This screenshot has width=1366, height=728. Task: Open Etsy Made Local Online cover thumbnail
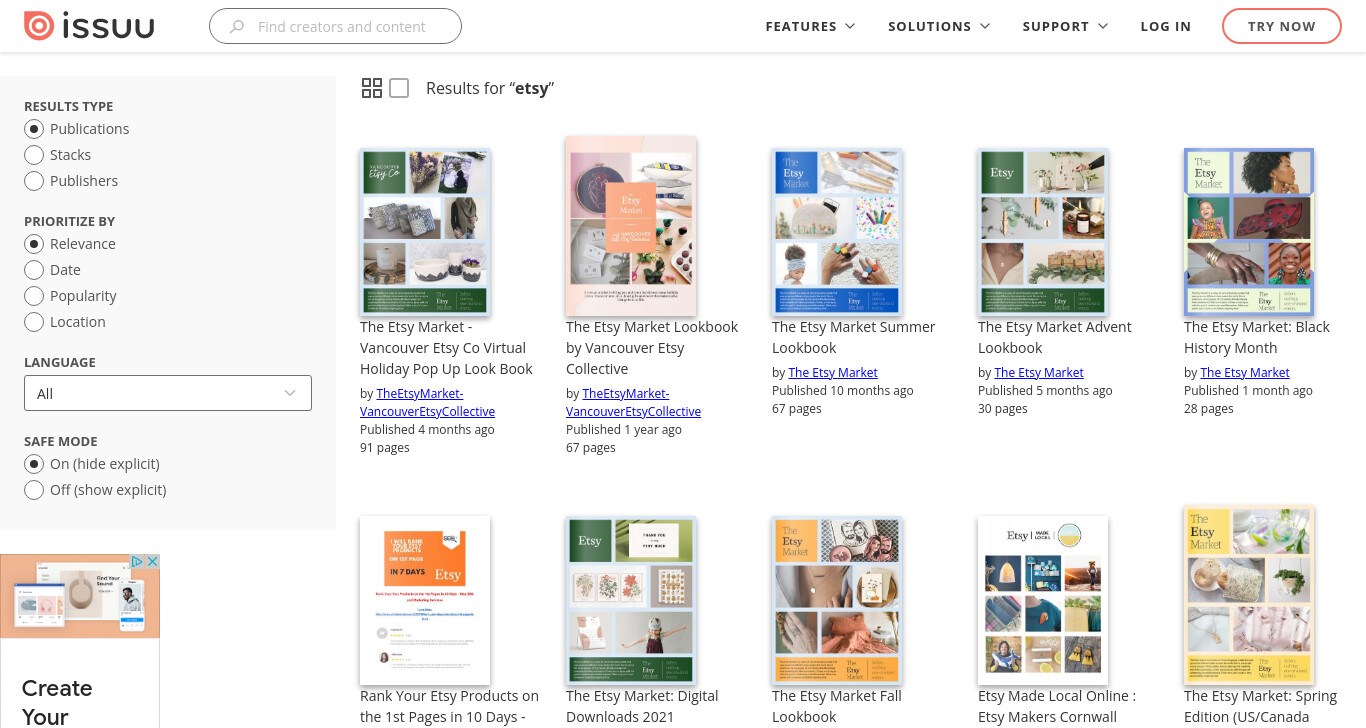tap(1043, 600)
